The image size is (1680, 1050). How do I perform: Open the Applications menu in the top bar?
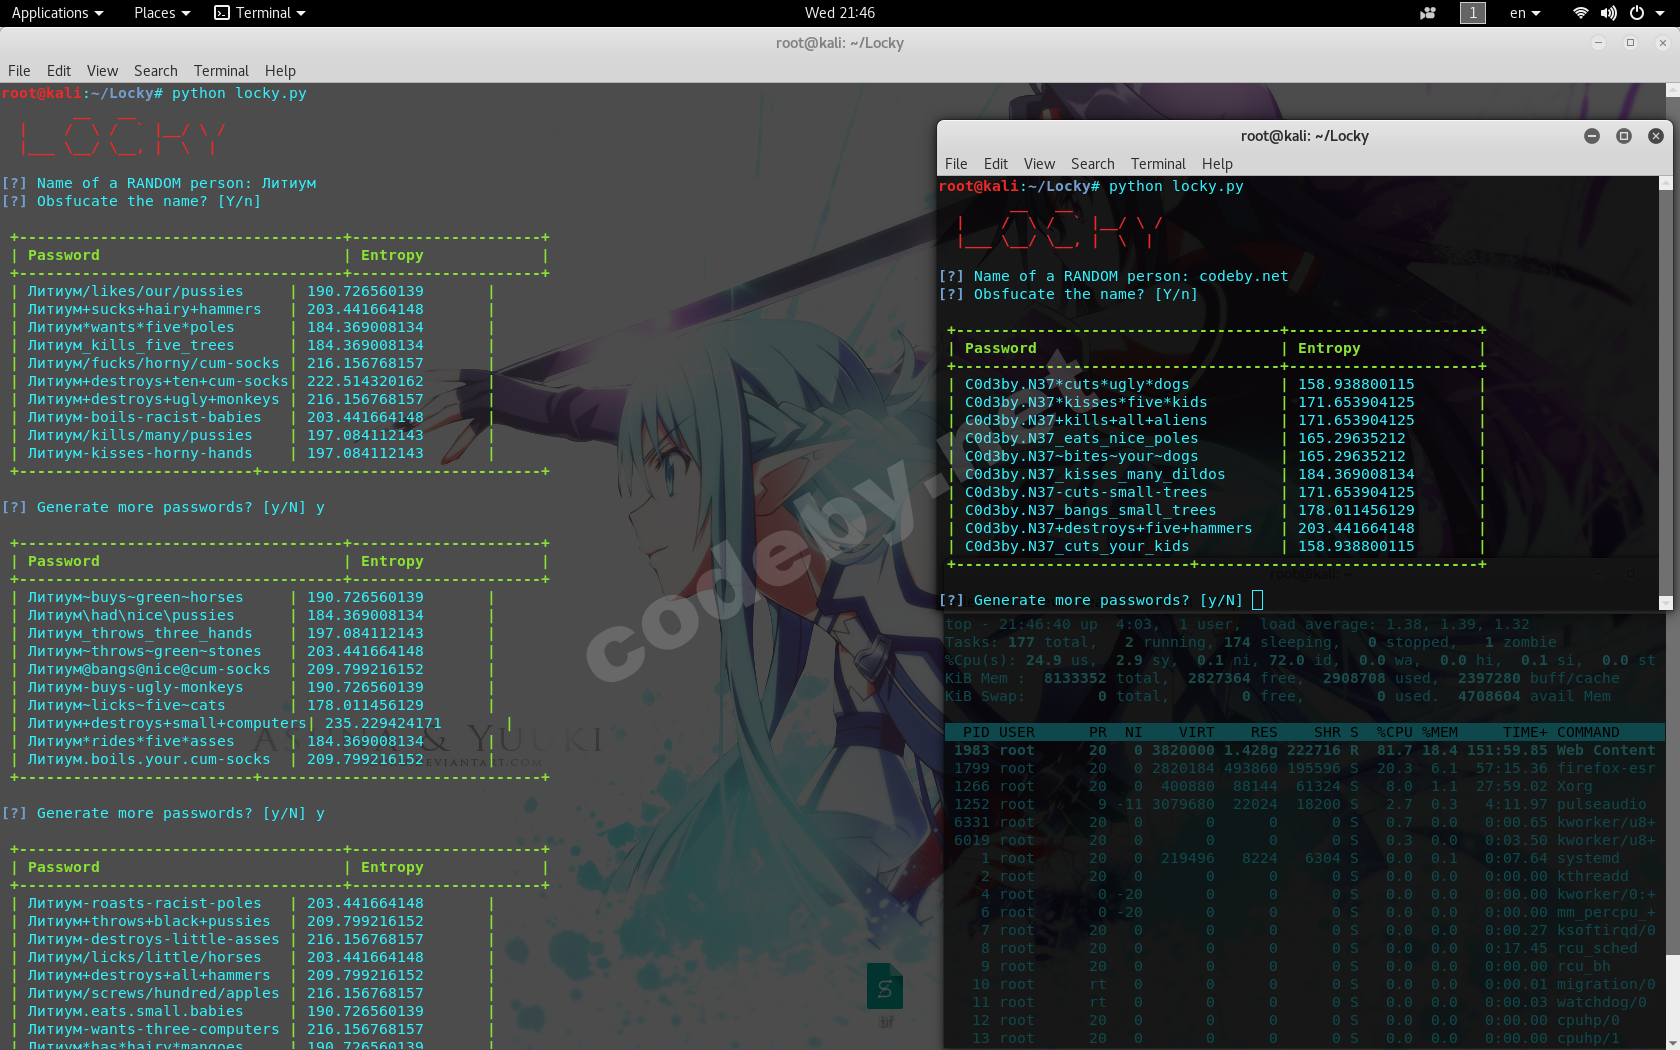(57, 13)
